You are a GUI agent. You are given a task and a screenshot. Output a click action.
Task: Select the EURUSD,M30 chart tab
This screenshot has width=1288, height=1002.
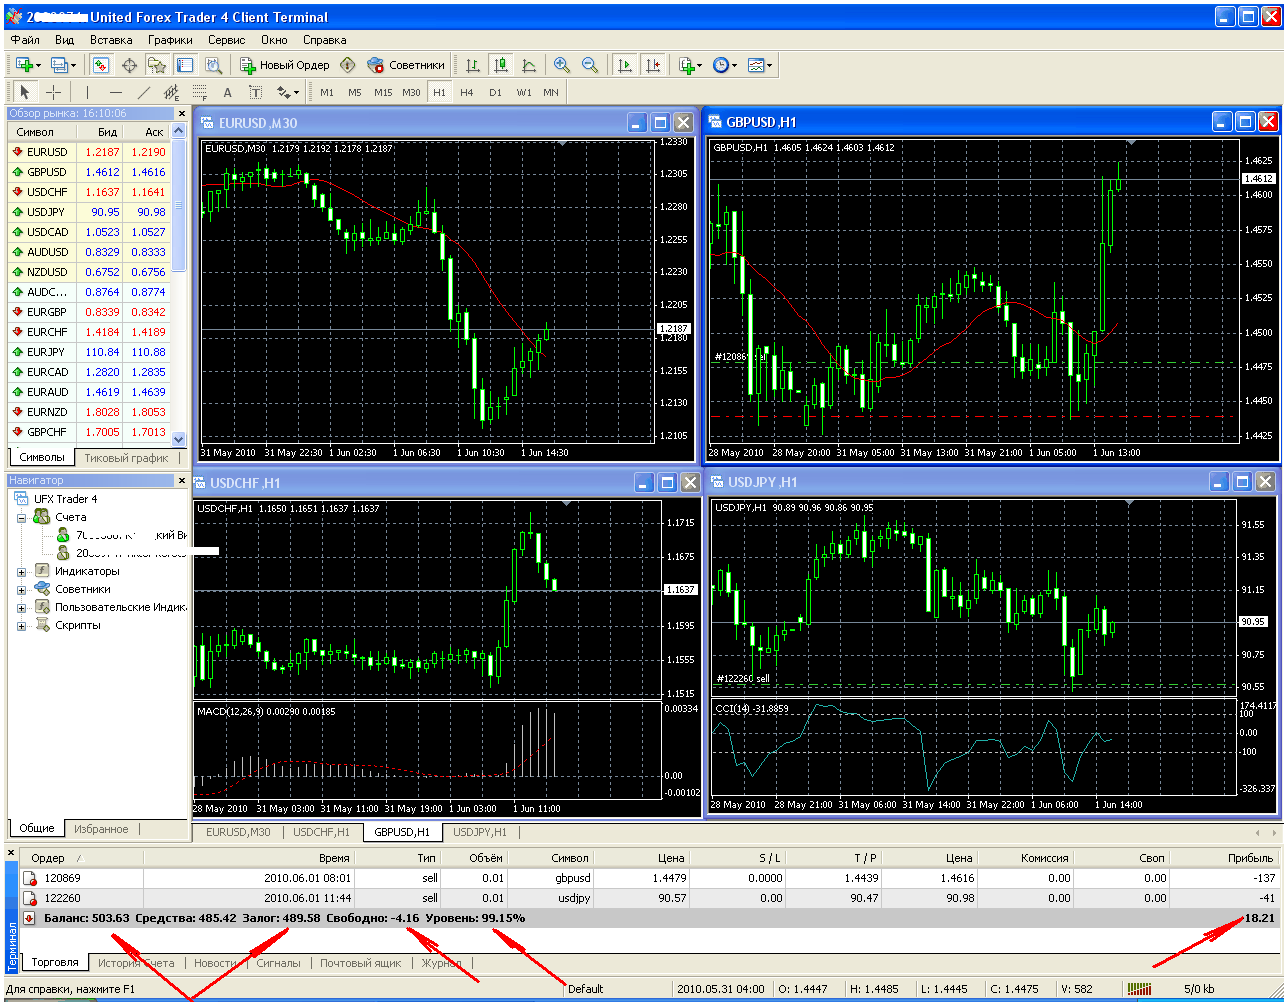(238, 832)
